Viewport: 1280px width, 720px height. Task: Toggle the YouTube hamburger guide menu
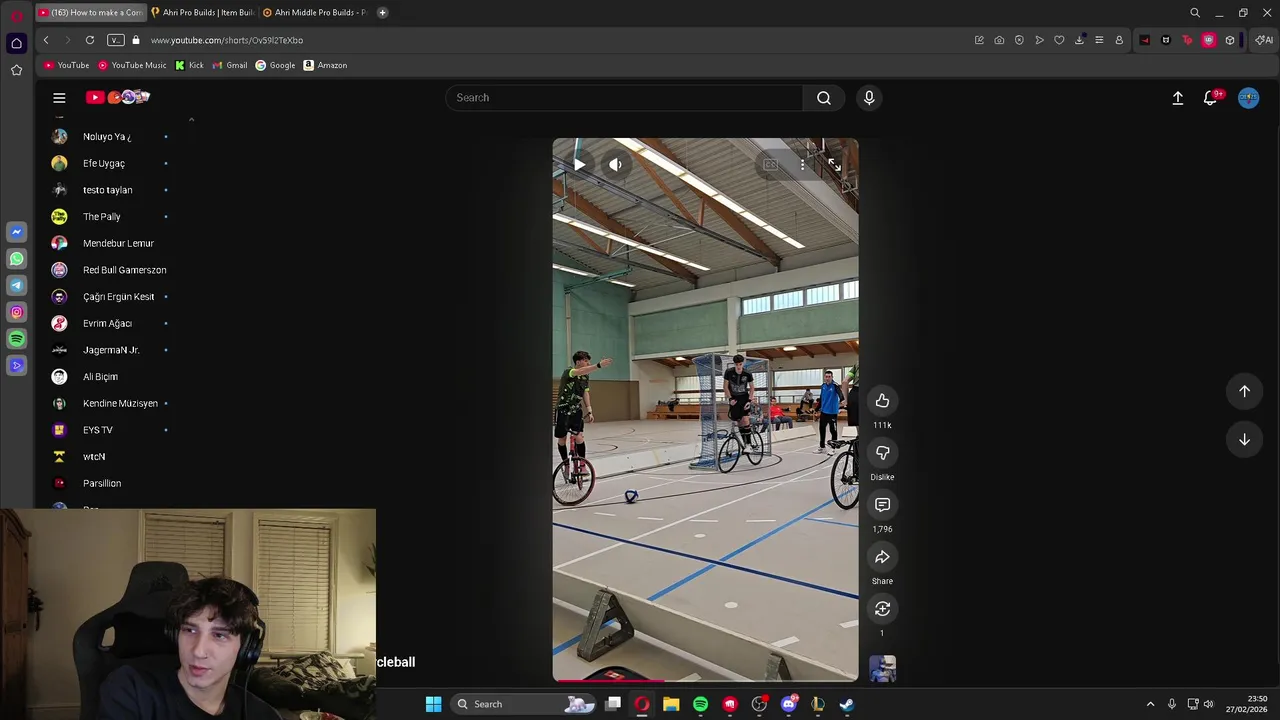[59, 97]
